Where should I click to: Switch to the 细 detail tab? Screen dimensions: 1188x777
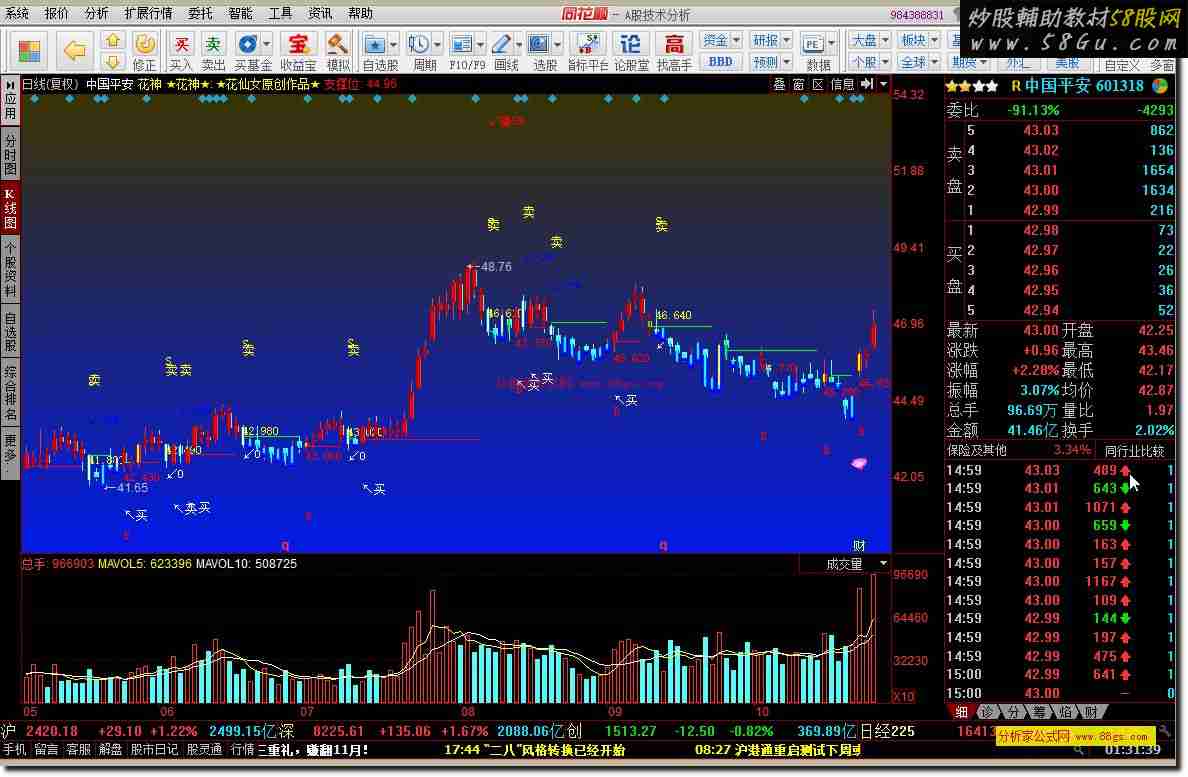pos(961,712)
